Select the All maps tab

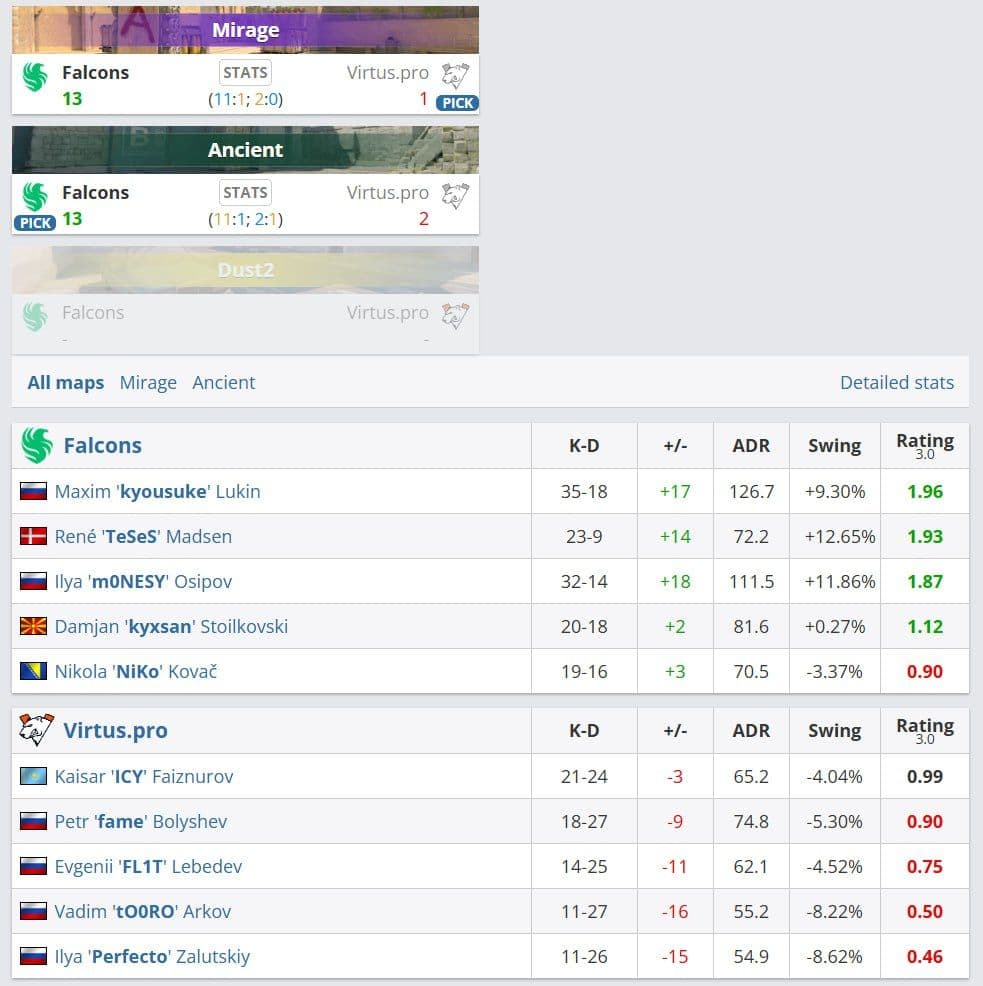pos(65,382)
